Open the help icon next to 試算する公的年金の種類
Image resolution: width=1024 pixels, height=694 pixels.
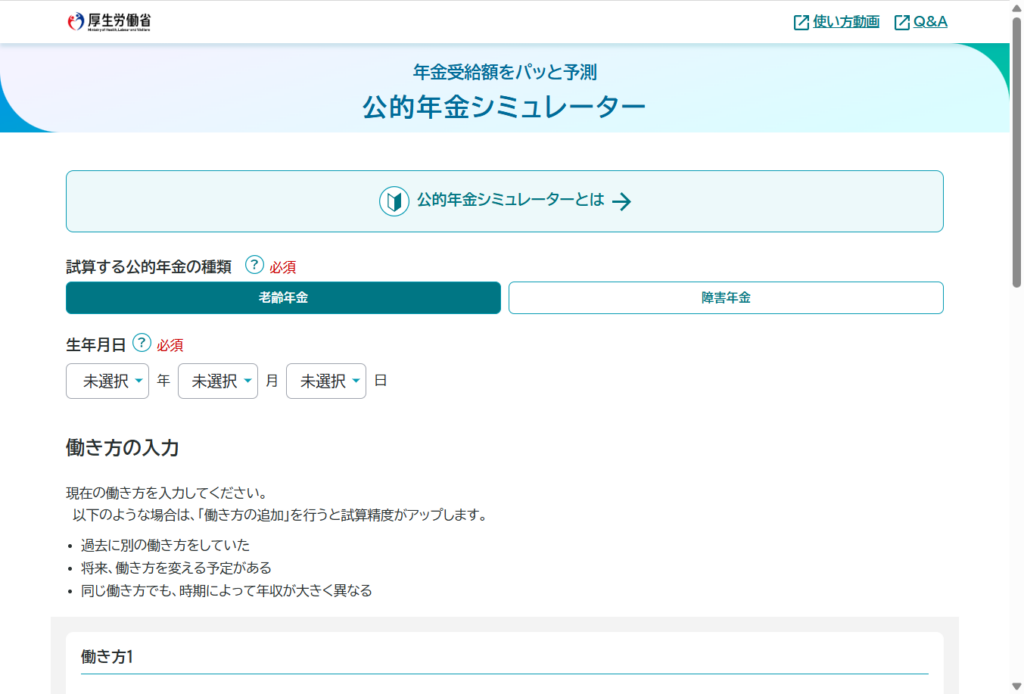click(x=253, y=266)
